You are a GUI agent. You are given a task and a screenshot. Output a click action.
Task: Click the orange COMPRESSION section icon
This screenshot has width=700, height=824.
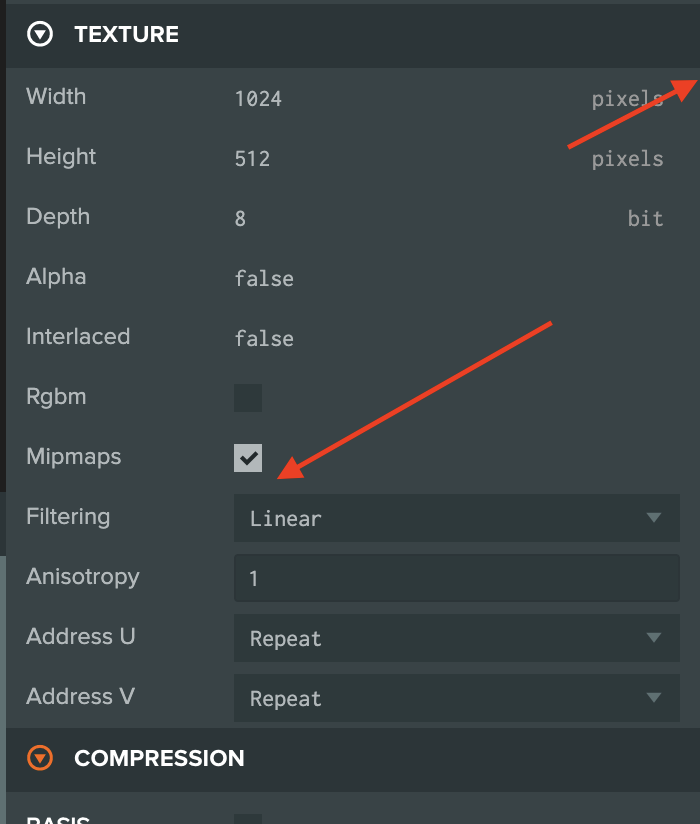click(39, 758)
